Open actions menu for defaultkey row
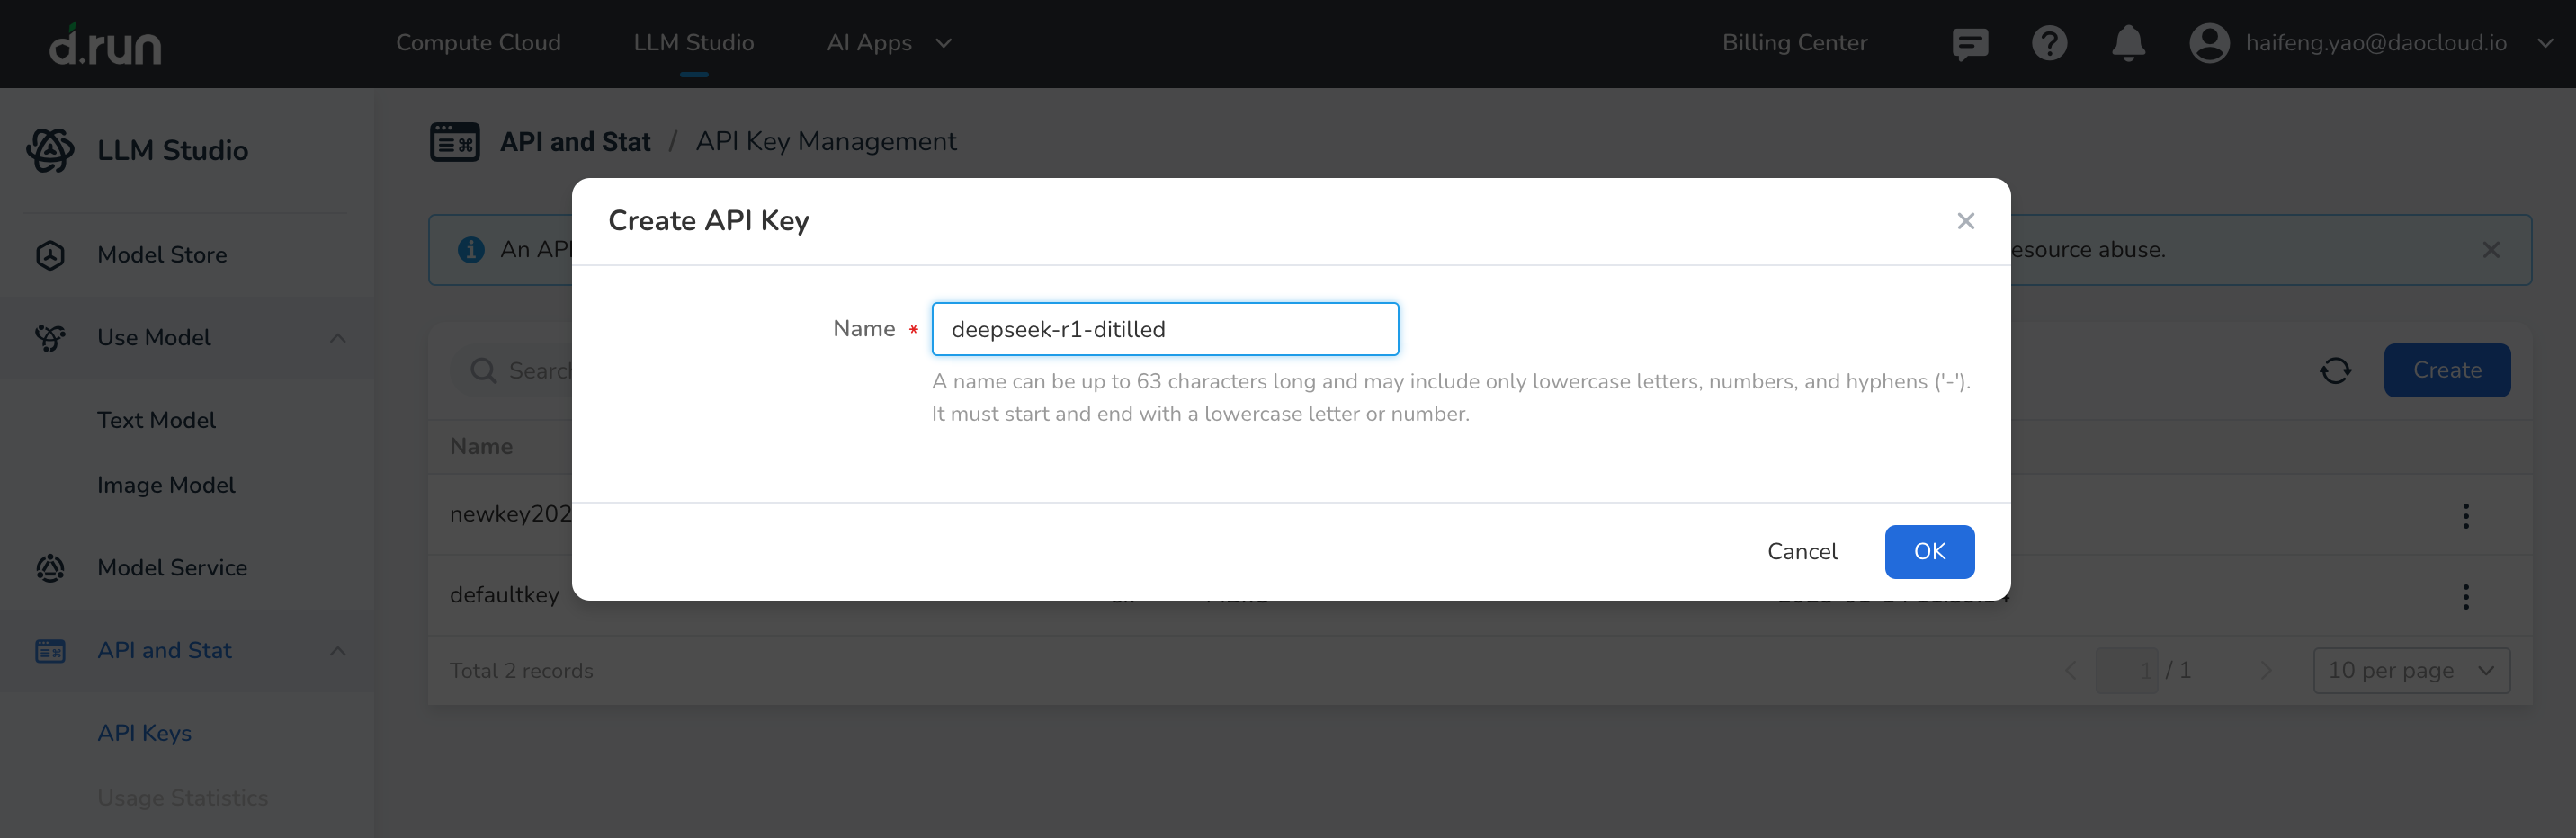 [2465, 597]
